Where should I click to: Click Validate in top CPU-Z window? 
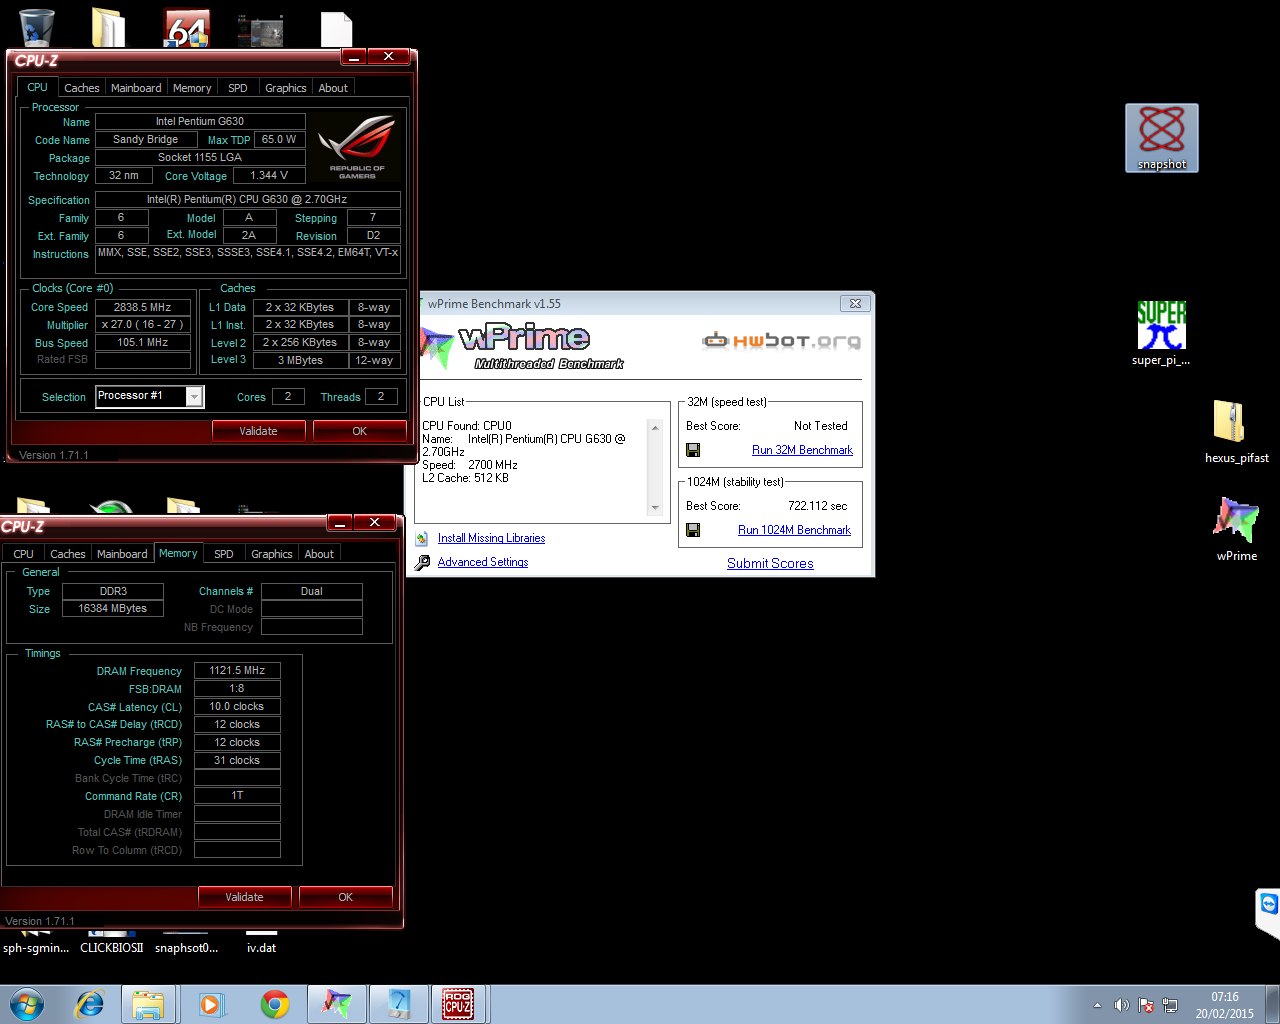(259, 431)
